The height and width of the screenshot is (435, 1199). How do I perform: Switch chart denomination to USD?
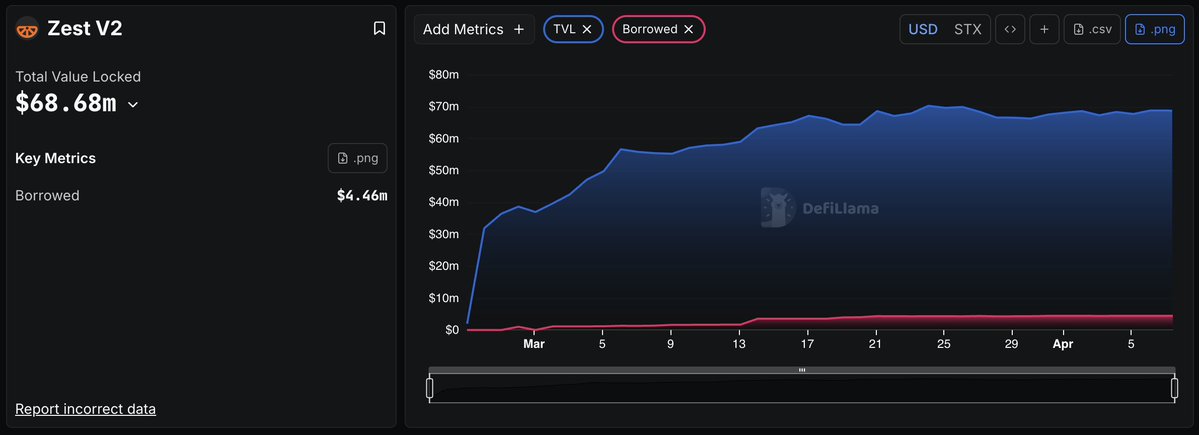click(x=923, y=29)
